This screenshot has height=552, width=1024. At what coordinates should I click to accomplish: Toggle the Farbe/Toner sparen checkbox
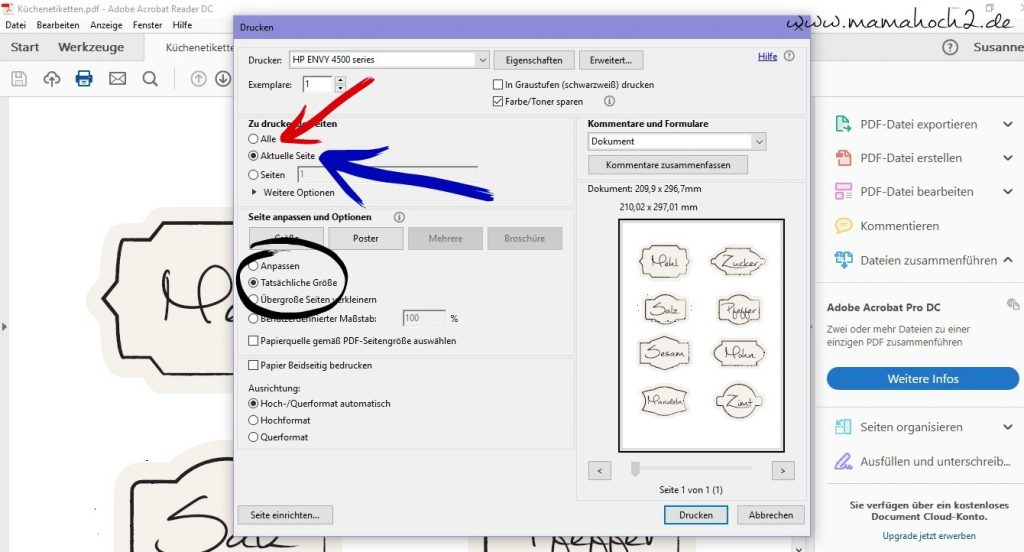click(498, 101)
